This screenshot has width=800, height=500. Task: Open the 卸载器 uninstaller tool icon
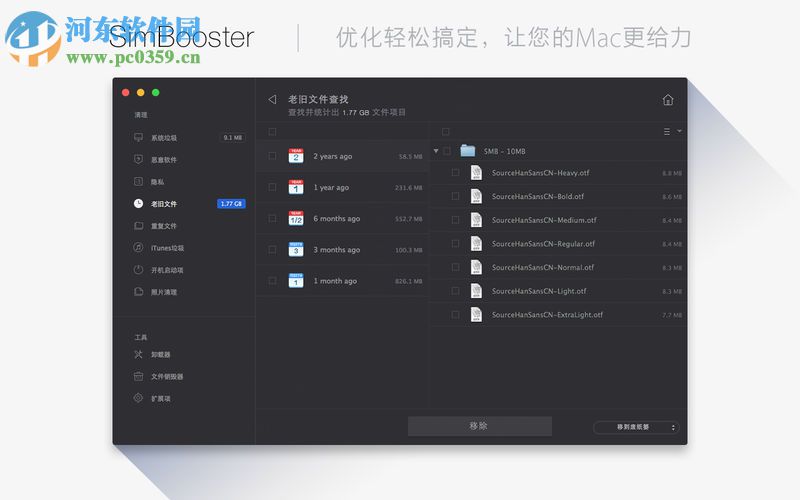coord(138,354)
